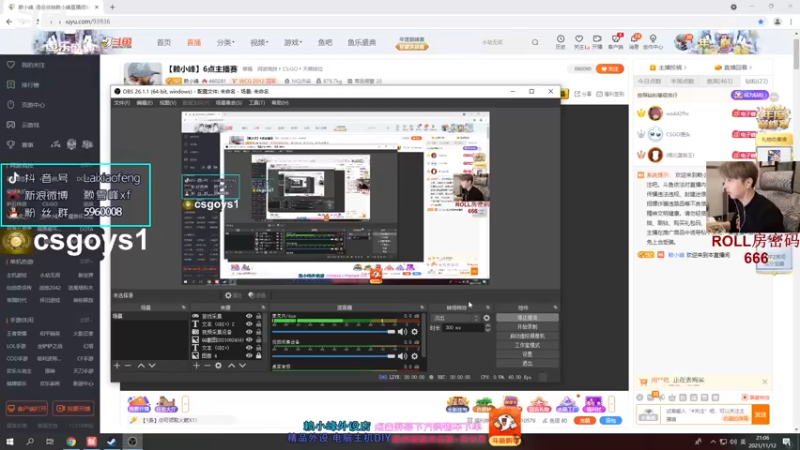Add a new scene with the plus icon
Screen dimensions: 800x450
click(117, 365)
